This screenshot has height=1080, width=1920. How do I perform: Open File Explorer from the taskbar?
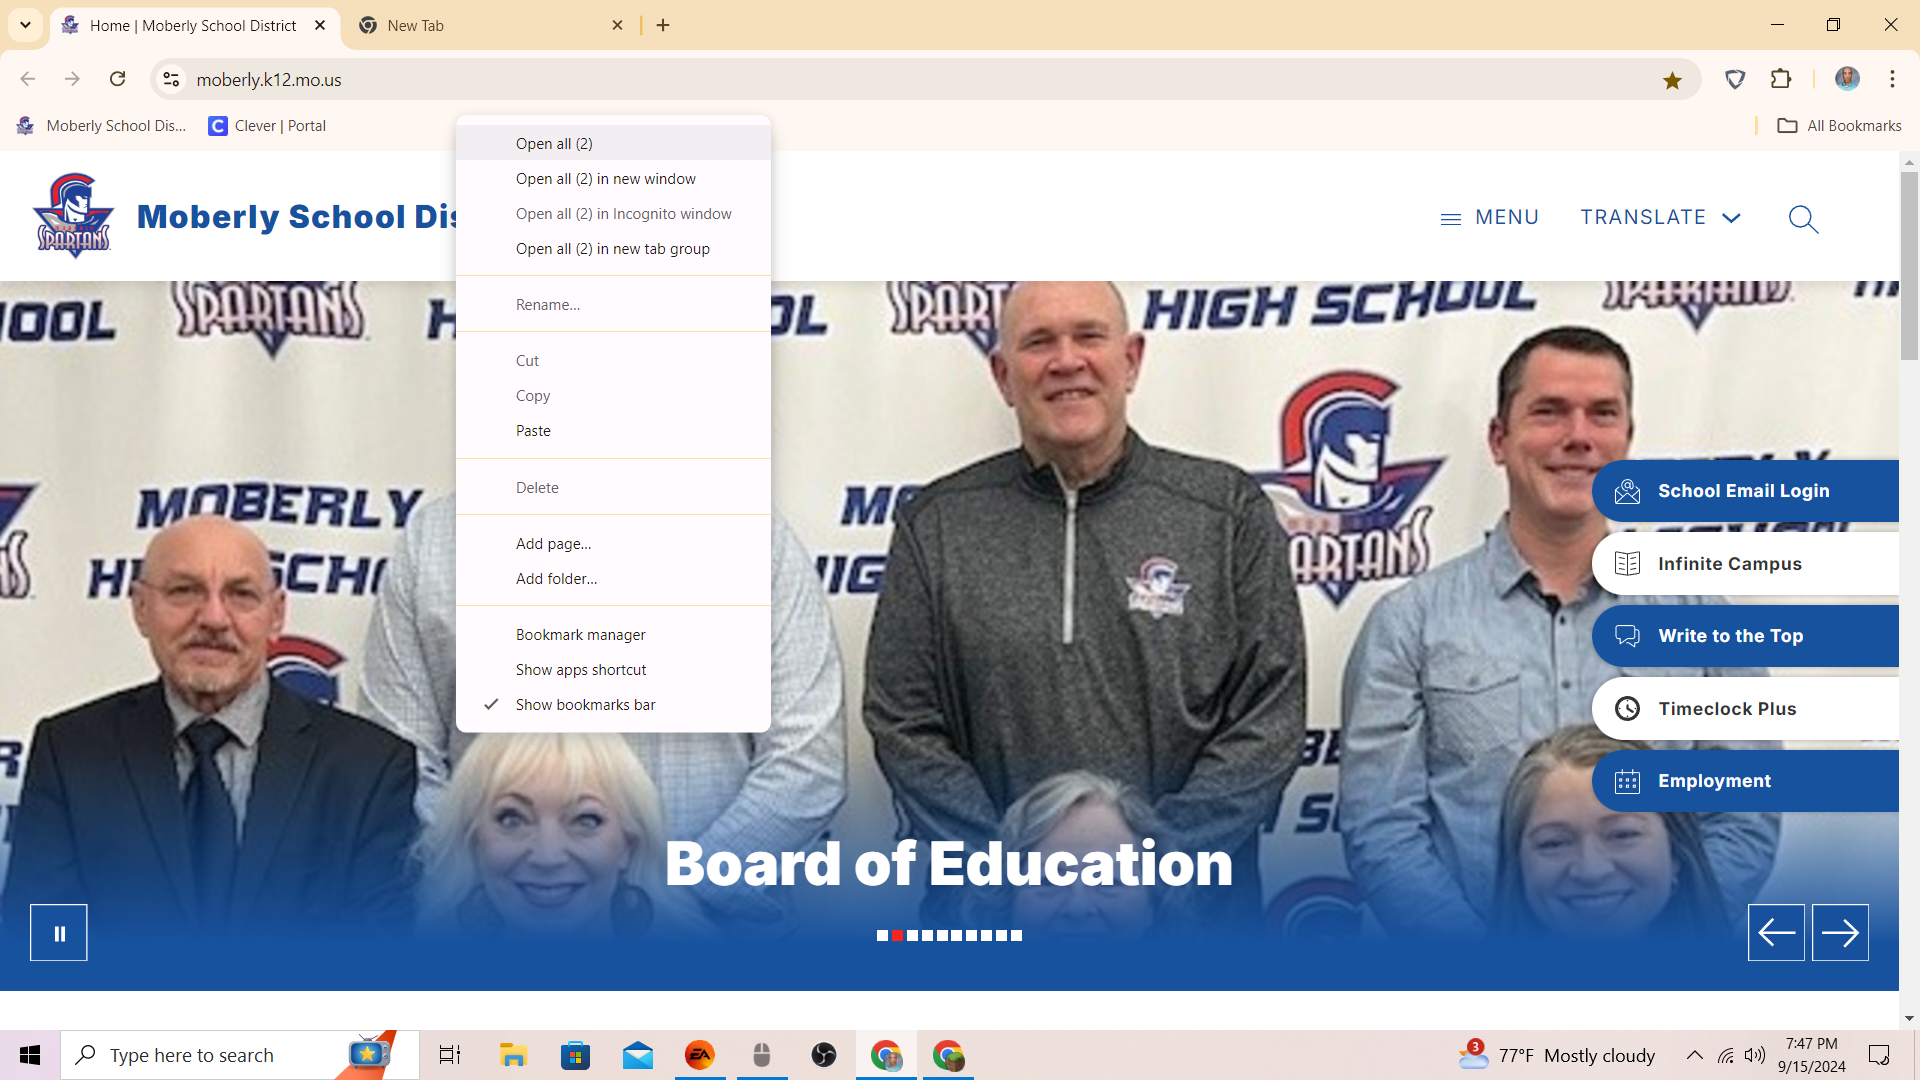click(x=513, y=1055)
